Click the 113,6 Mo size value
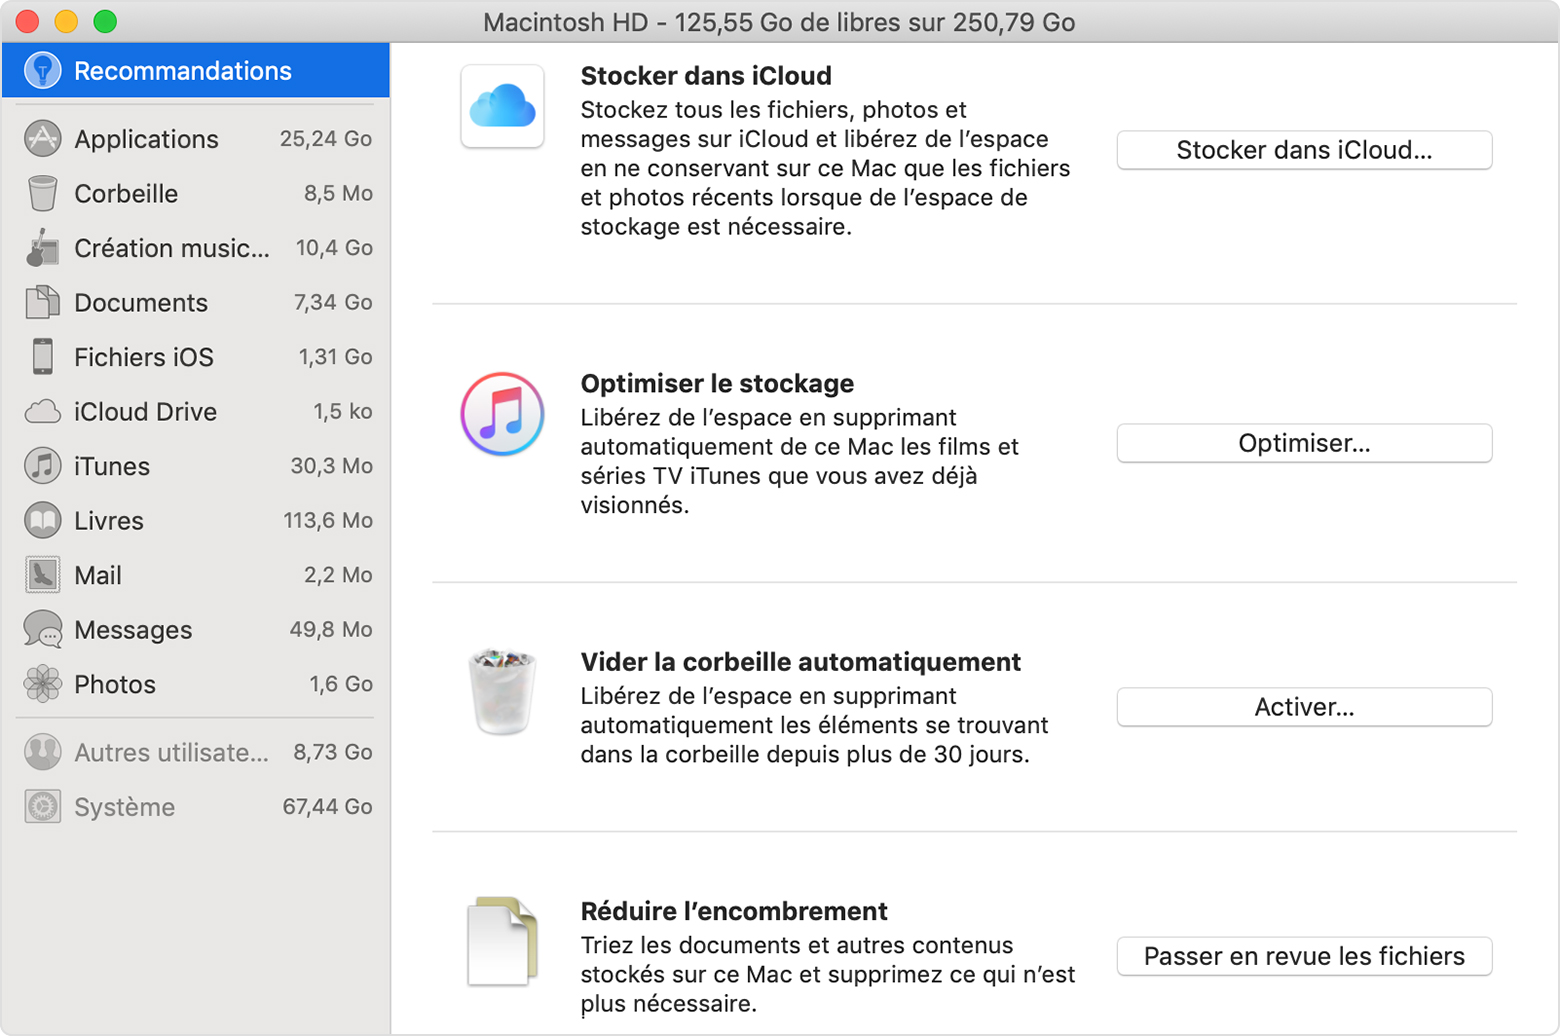The height and width of the screenshot is (1036, 1560). 328,520
